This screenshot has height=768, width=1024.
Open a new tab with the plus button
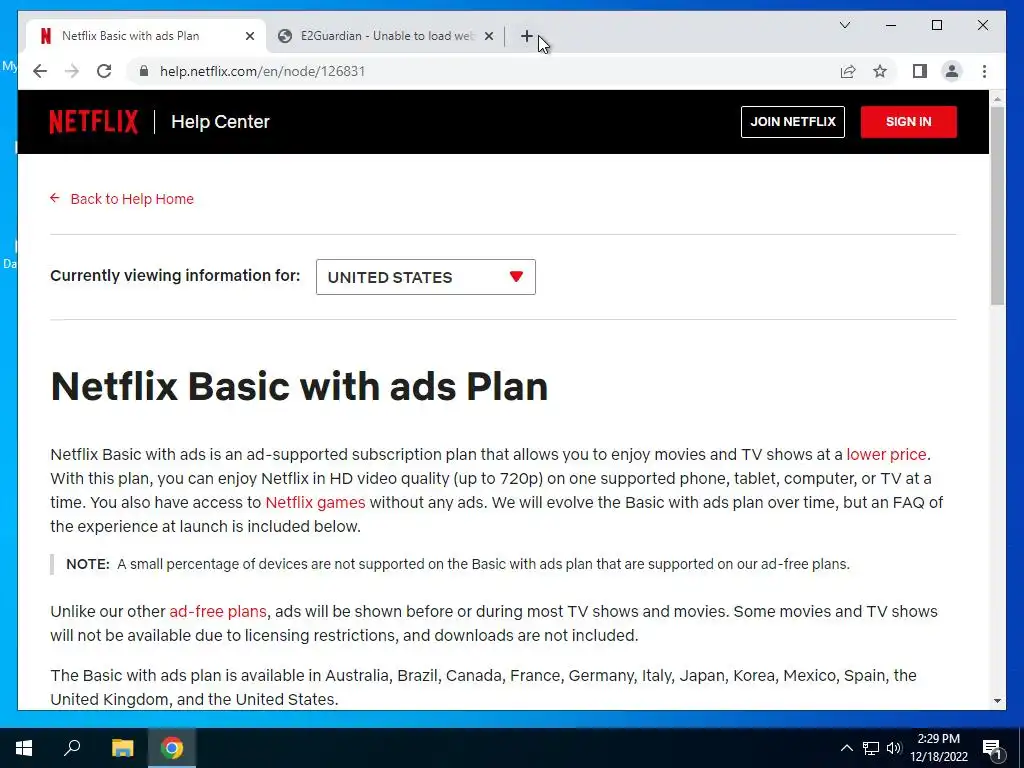pos(526,36)
